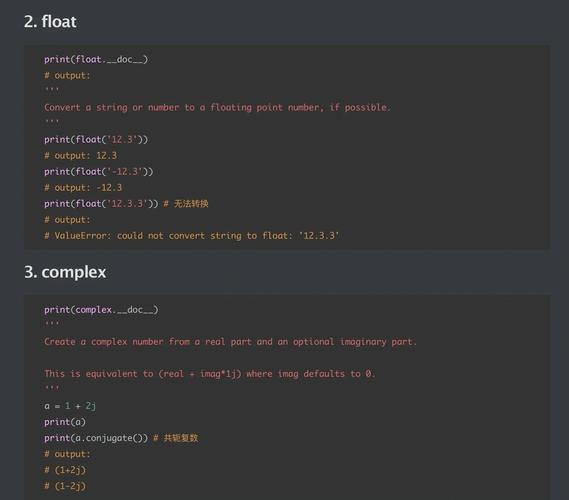The height and width of the screenshot is (500, 569).
Task: Click the '2. float' heading
Action: pyautogui.click(x=50, y=21)
